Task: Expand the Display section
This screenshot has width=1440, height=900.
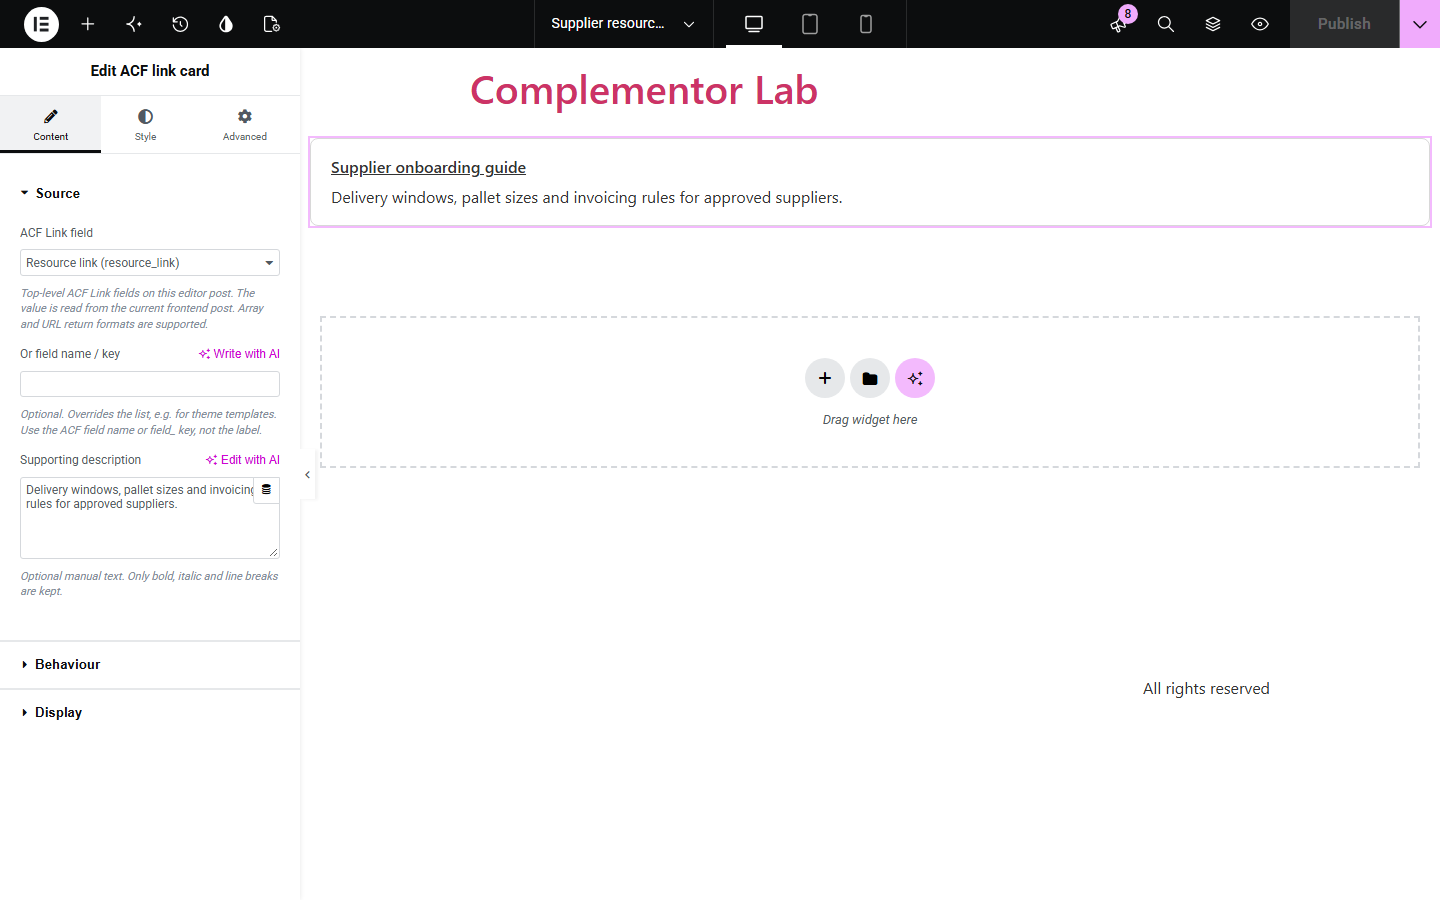Action: click(x=150, y=712)
